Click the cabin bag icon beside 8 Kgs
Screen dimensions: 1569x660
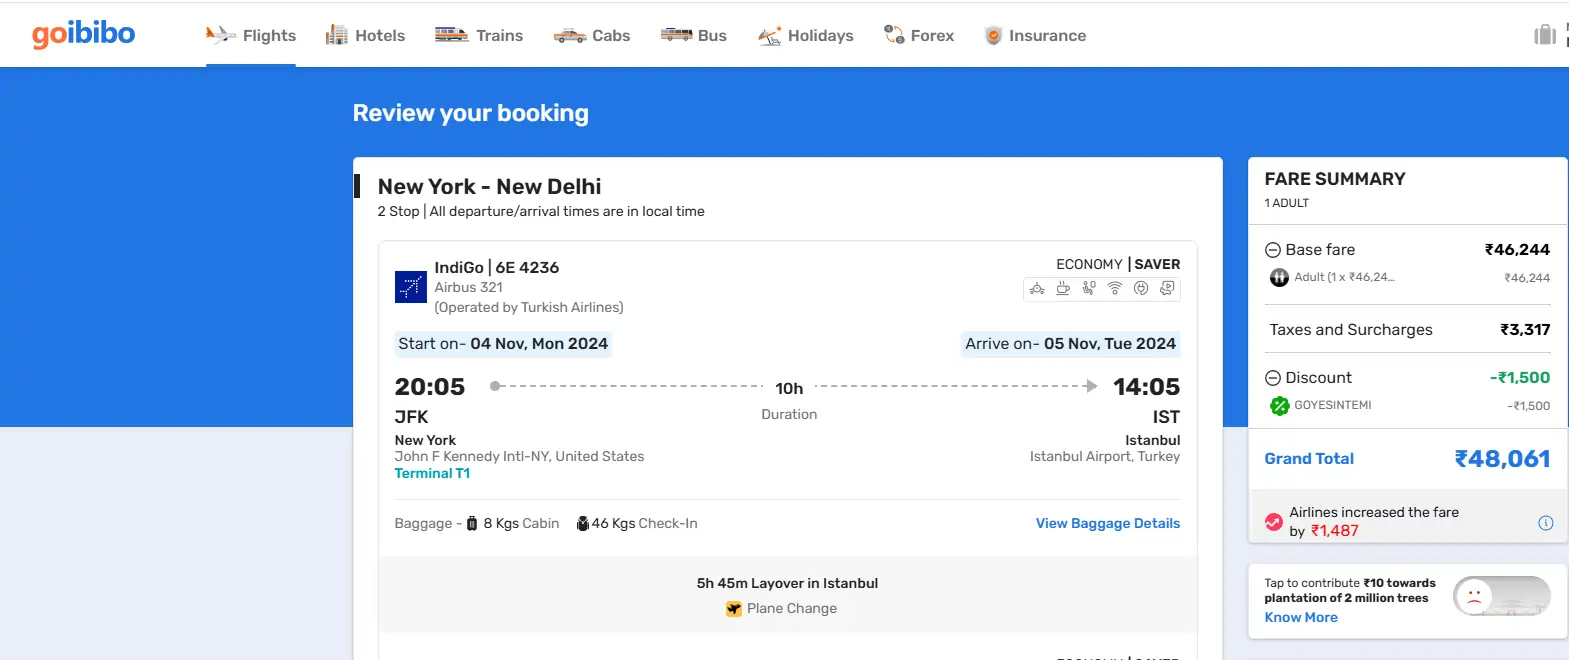(x=471, y=522)
